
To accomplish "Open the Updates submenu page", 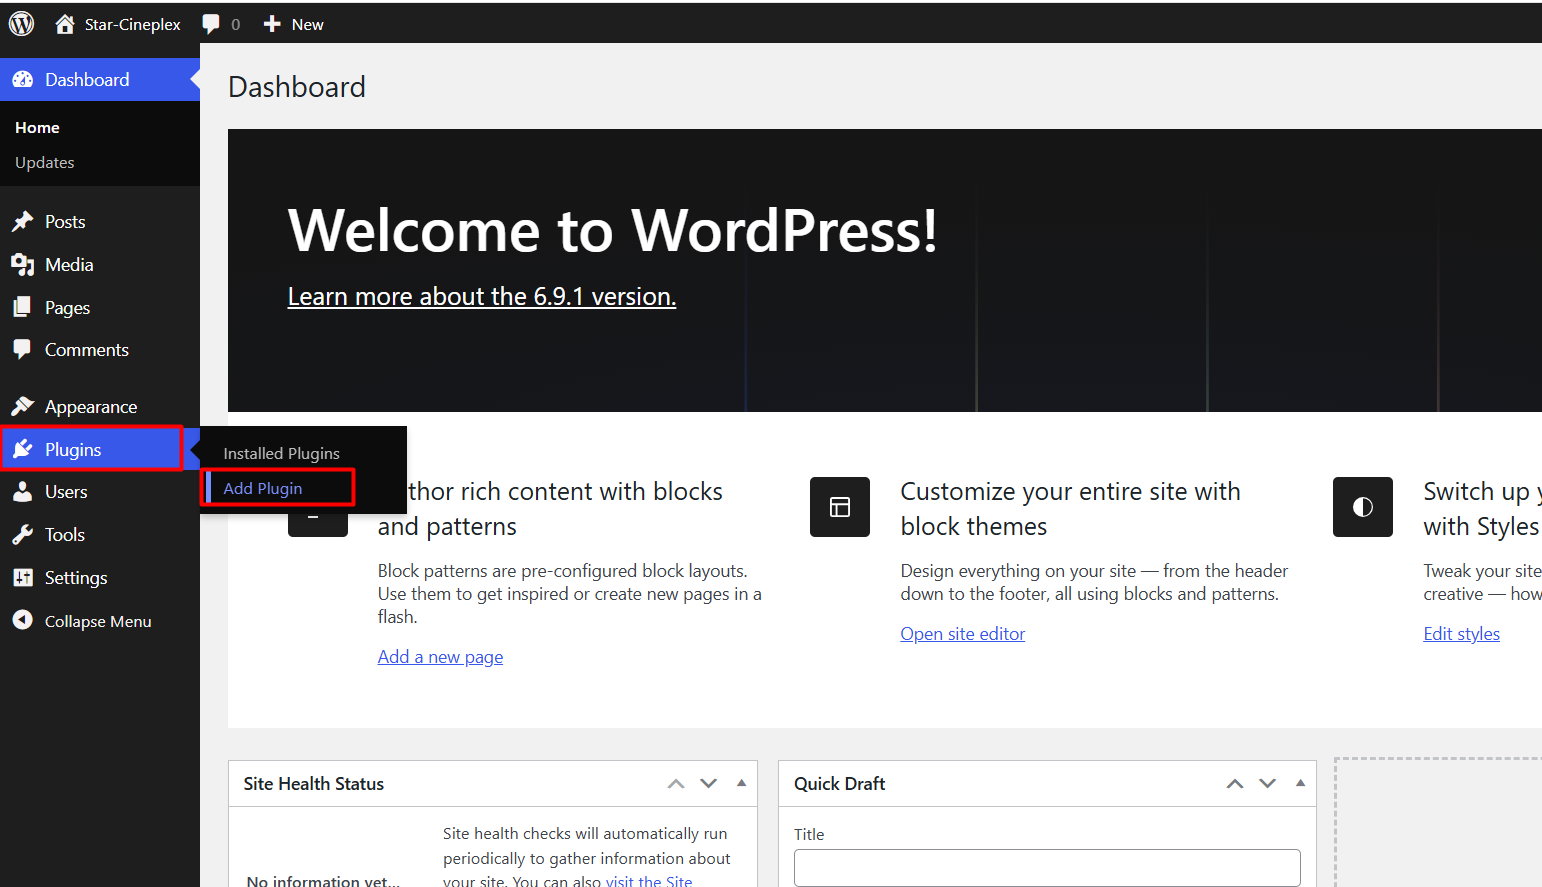I will (x=45, y=162).
